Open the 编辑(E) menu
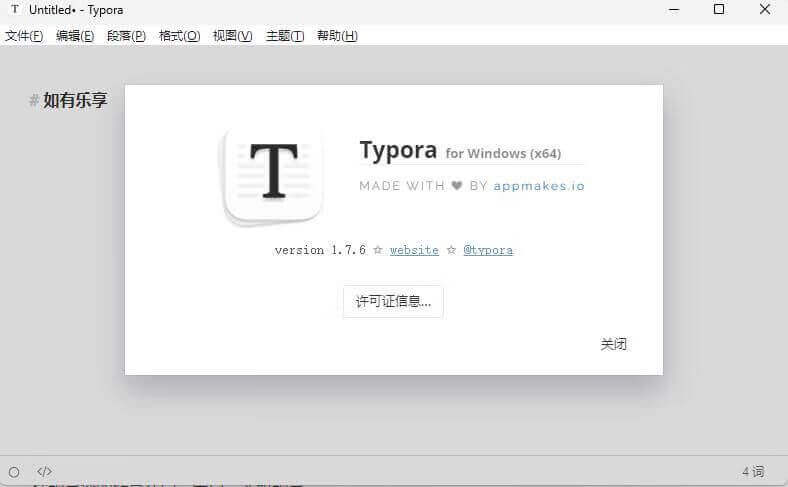 click(75, 36)
